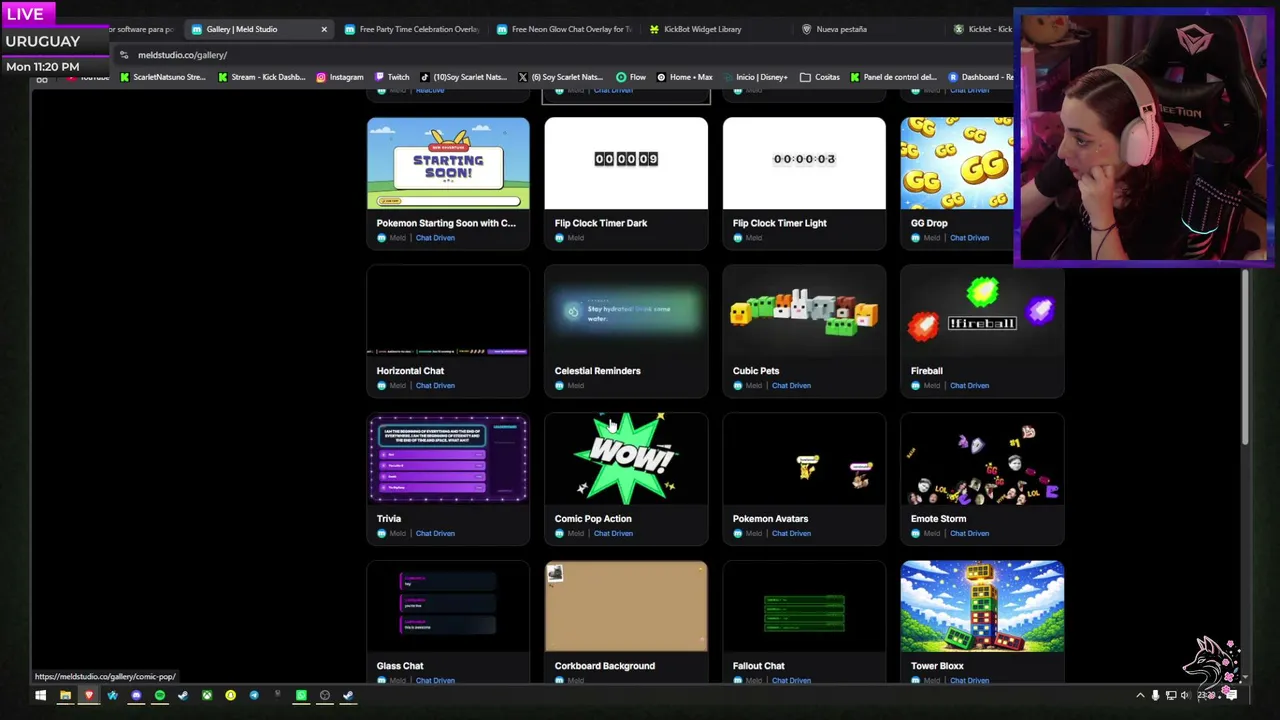Click Chat Driven tag under Comic Pop Action
Screen dimensions: 1280x720
613,534
